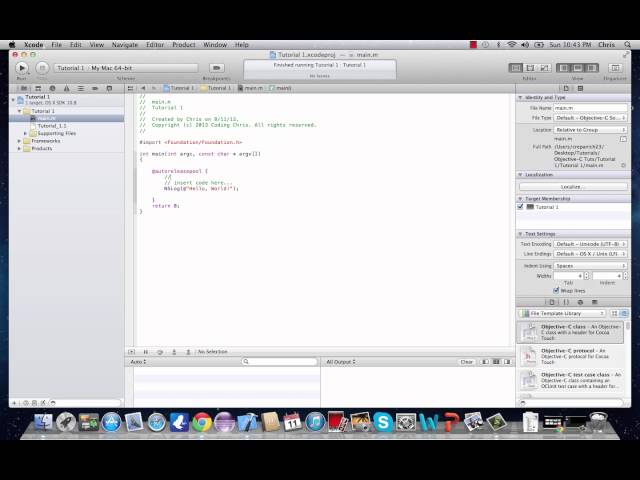The width and height of the screenshot is (640, 480).
Task: Show the Debug navigator
Action: 81,88
